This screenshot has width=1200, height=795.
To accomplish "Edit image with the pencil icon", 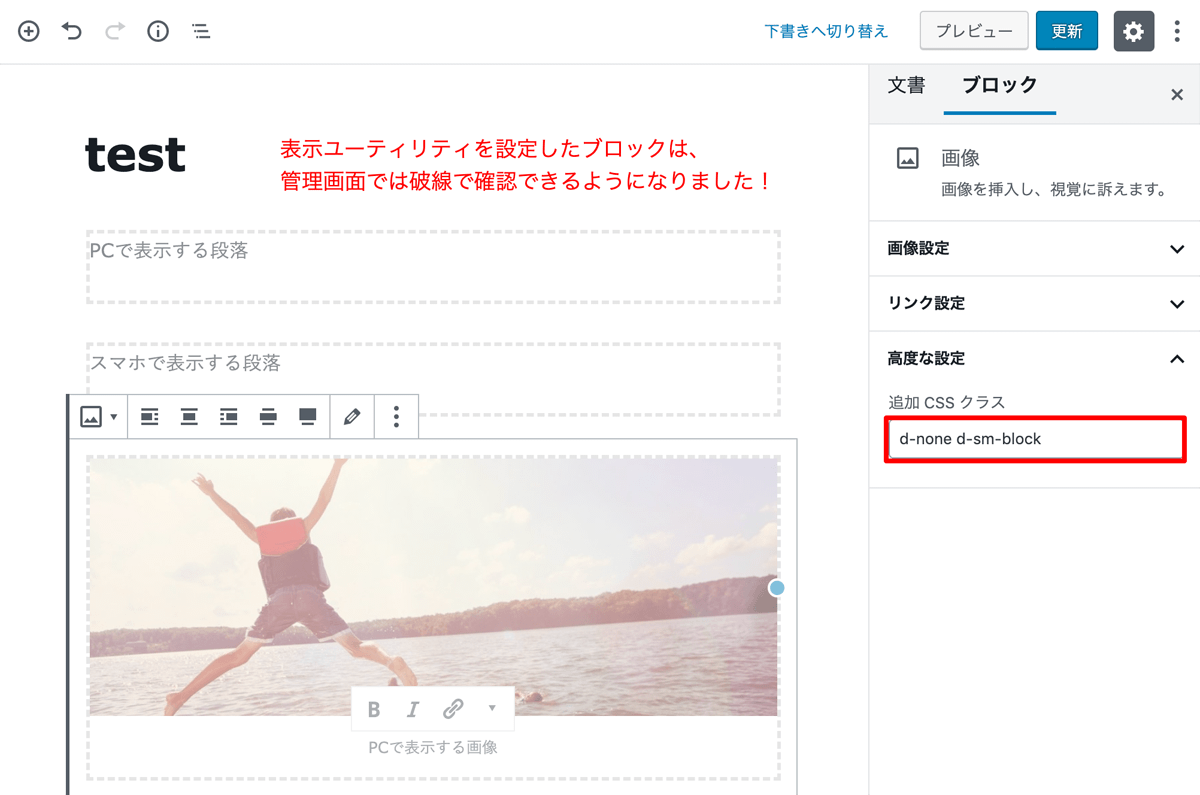I will tap(352, 417).
